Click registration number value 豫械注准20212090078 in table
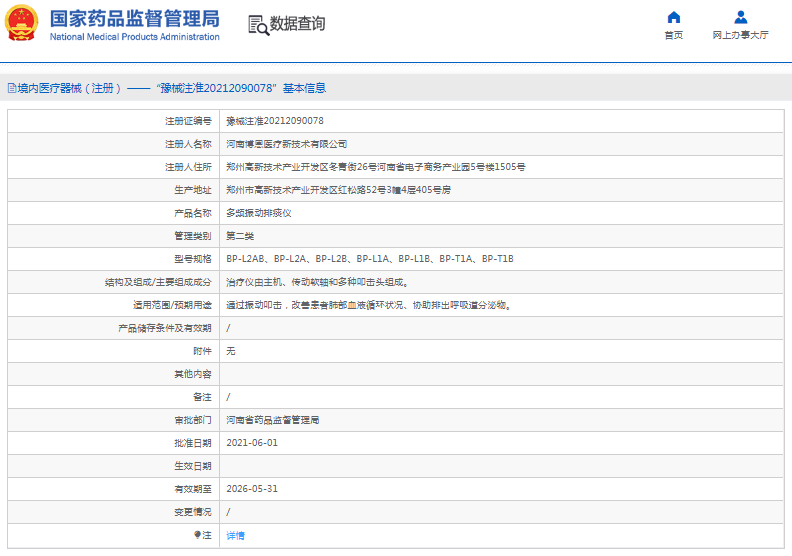Viewport: 792px width, 556px height. point(274,120)
